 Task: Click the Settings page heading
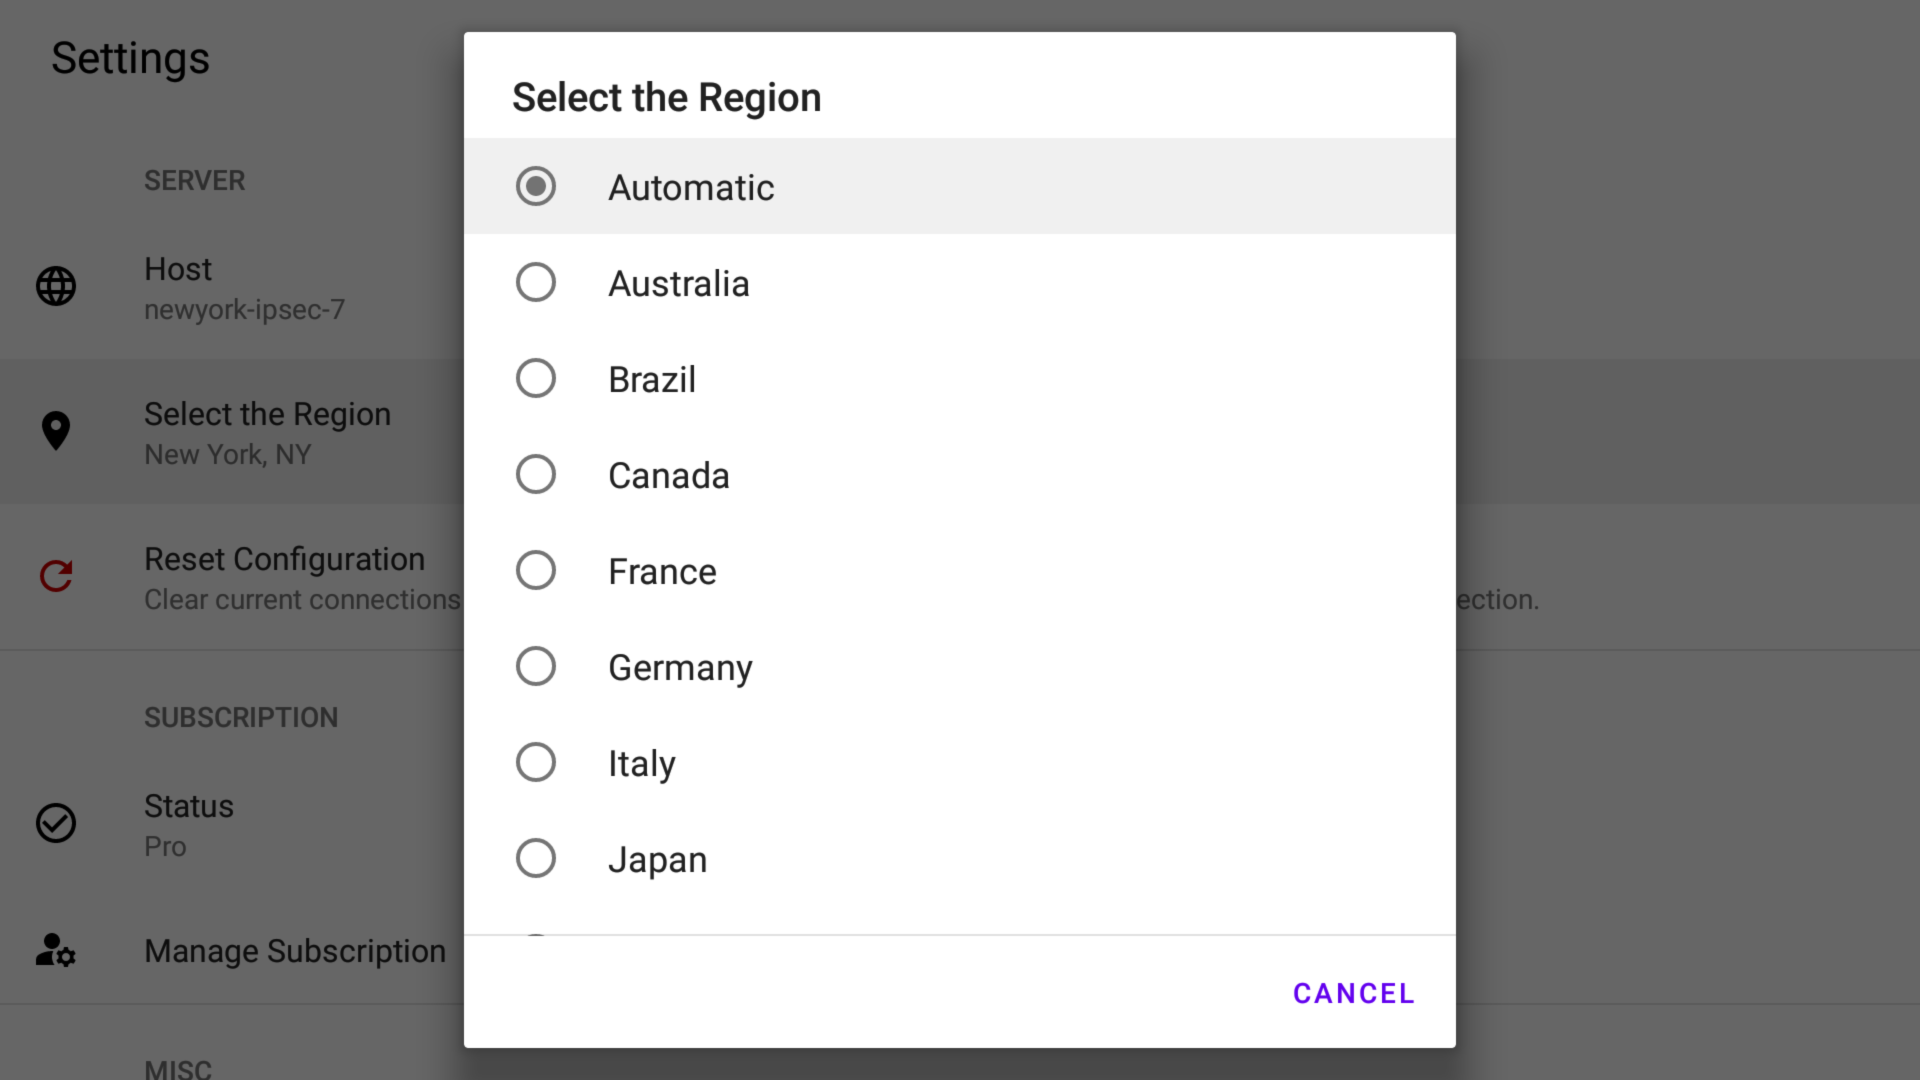click(x=130, y=58)
